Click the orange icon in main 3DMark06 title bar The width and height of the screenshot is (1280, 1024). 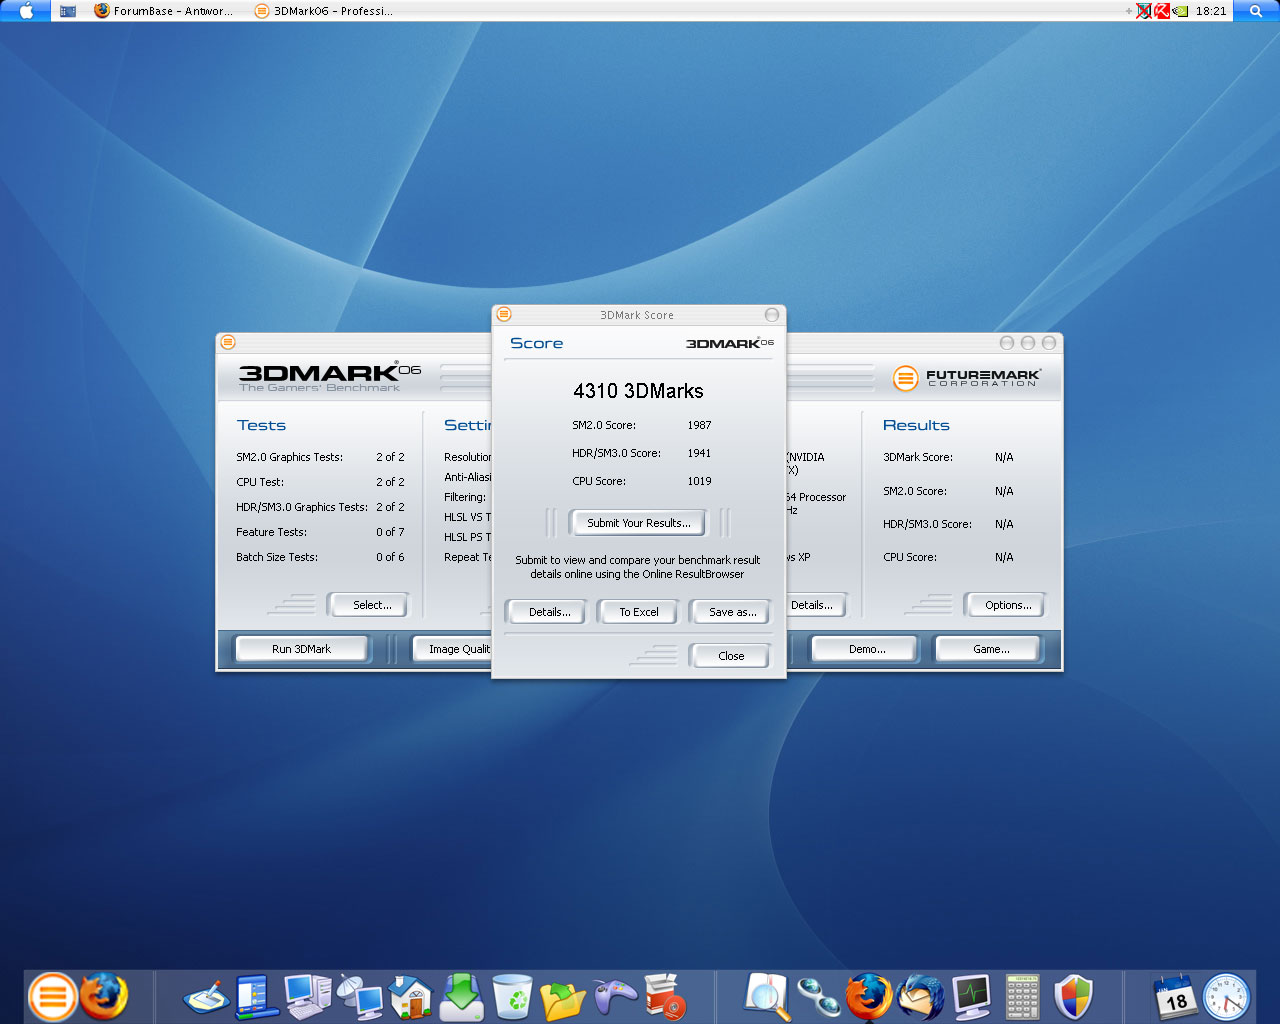tap(228, 342)
